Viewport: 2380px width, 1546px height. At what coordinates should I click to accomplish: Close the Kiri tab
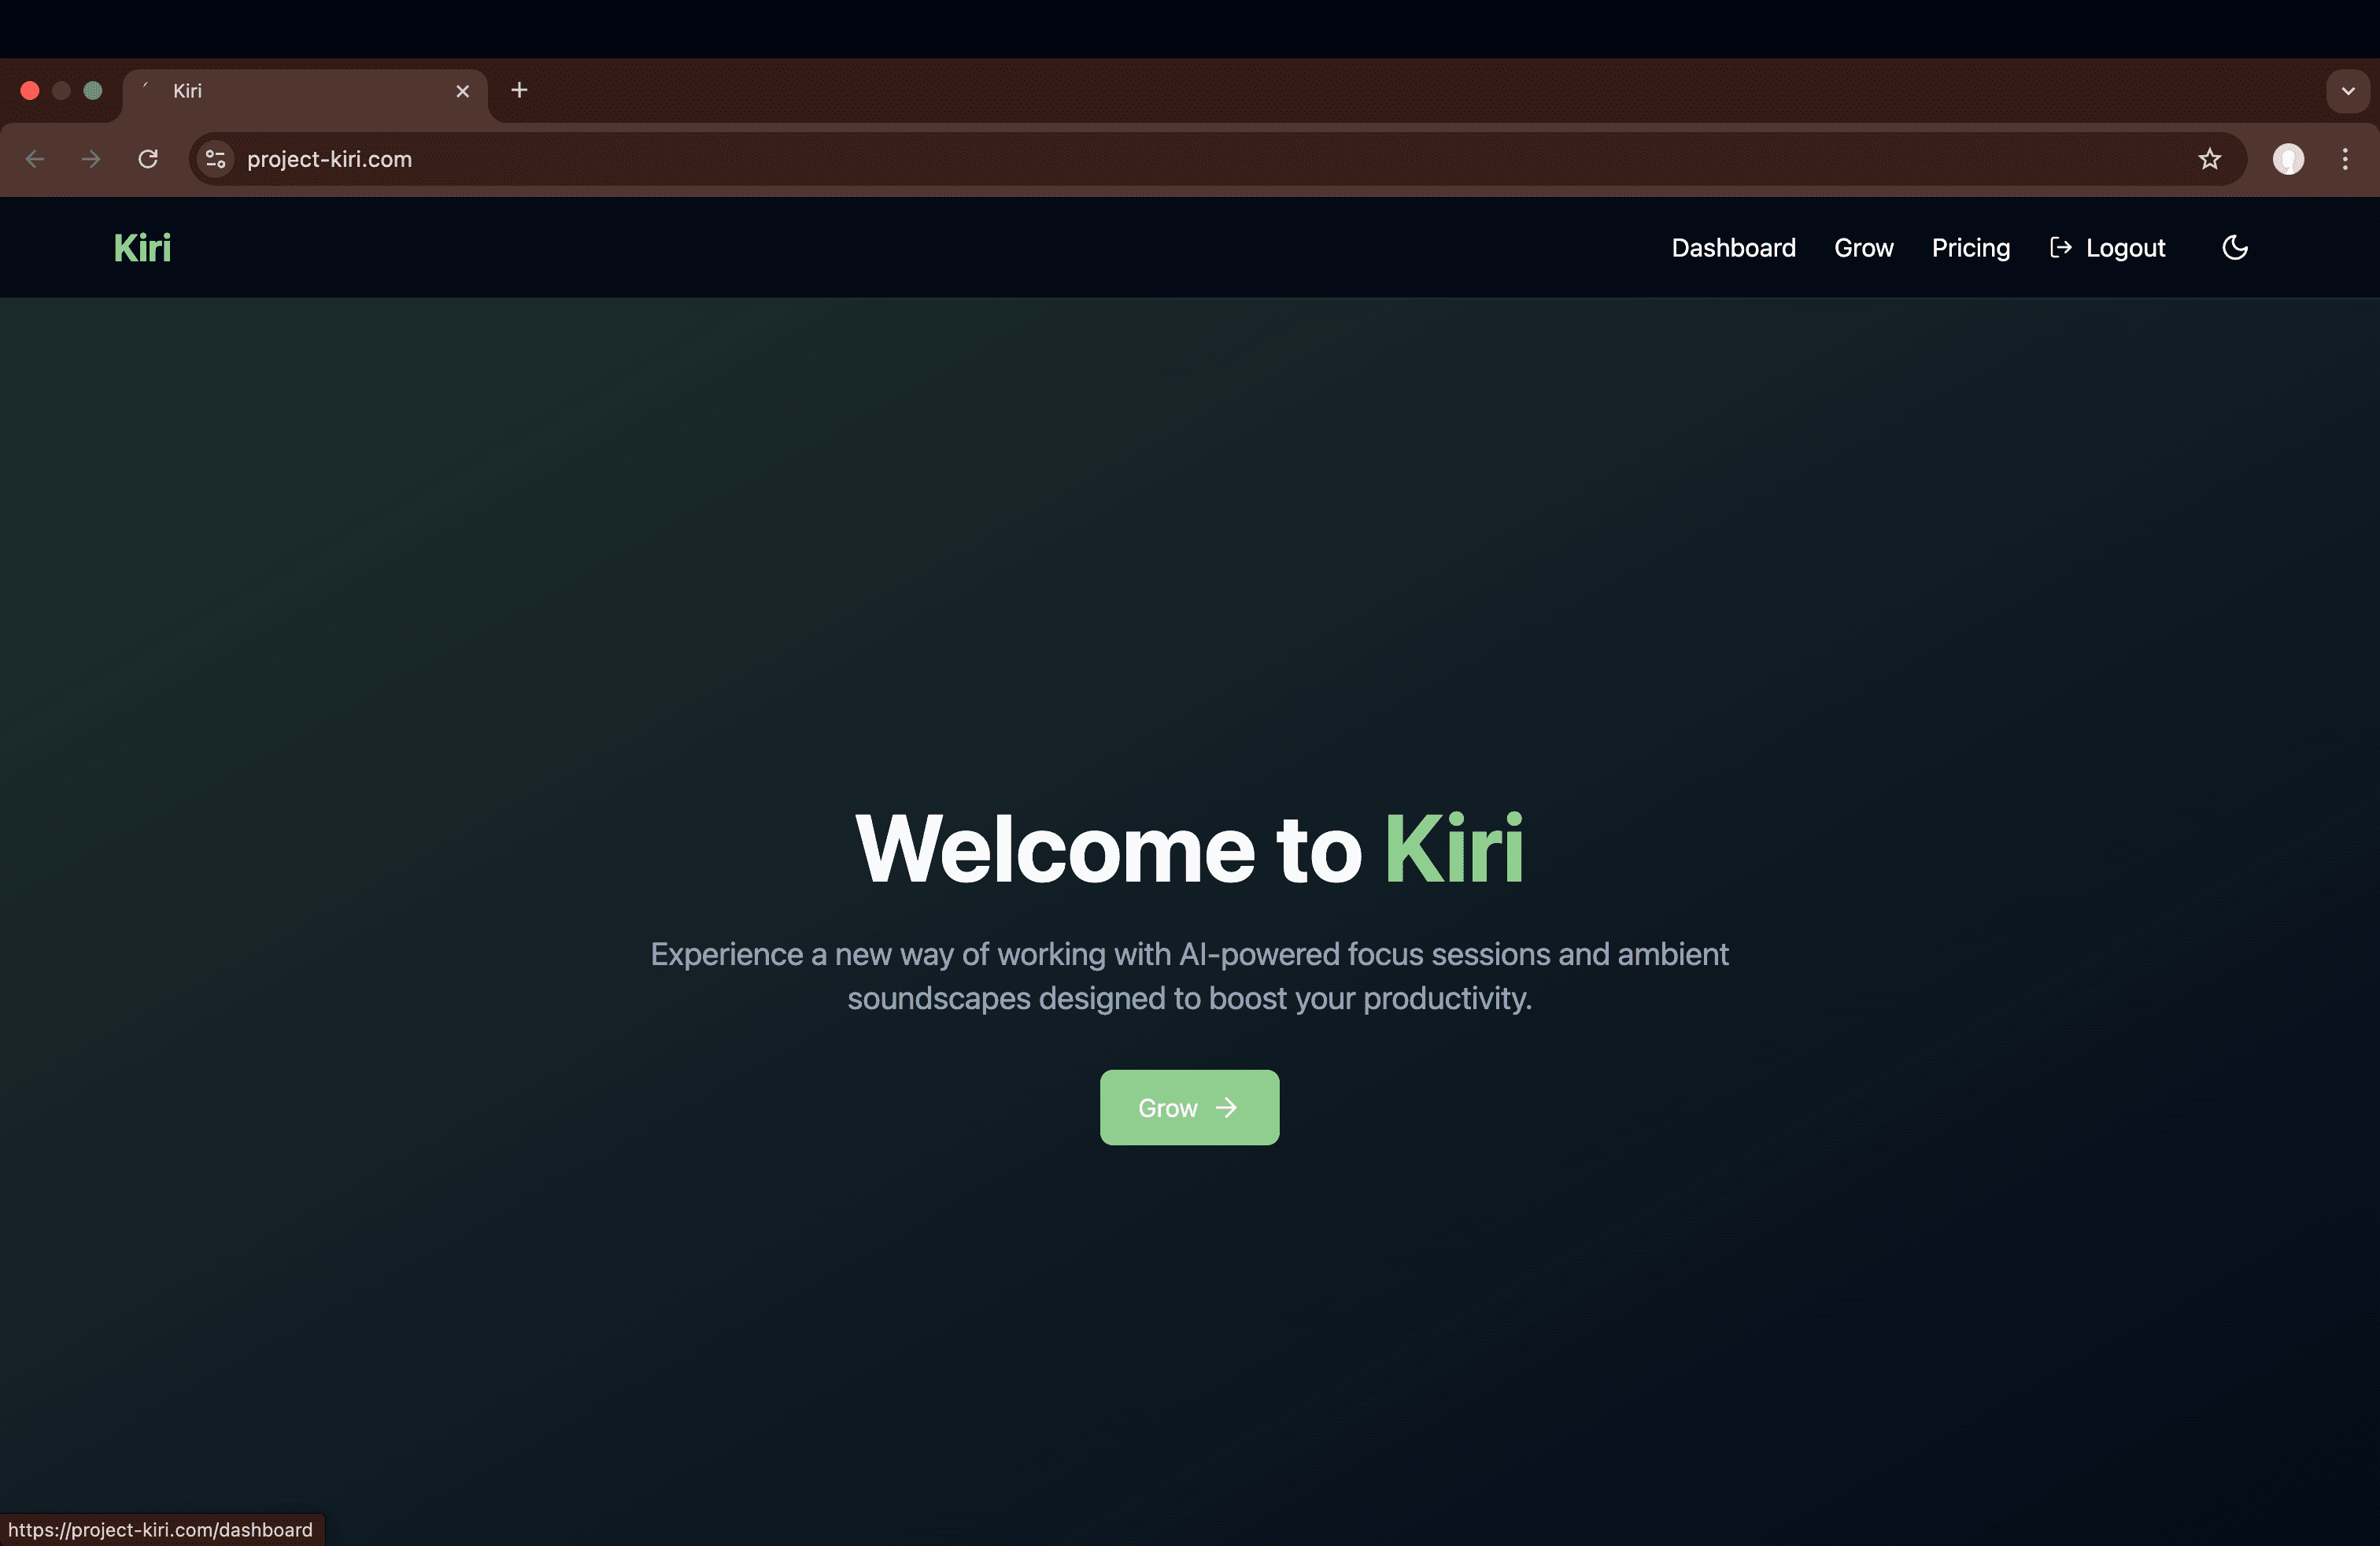point(462,90)
